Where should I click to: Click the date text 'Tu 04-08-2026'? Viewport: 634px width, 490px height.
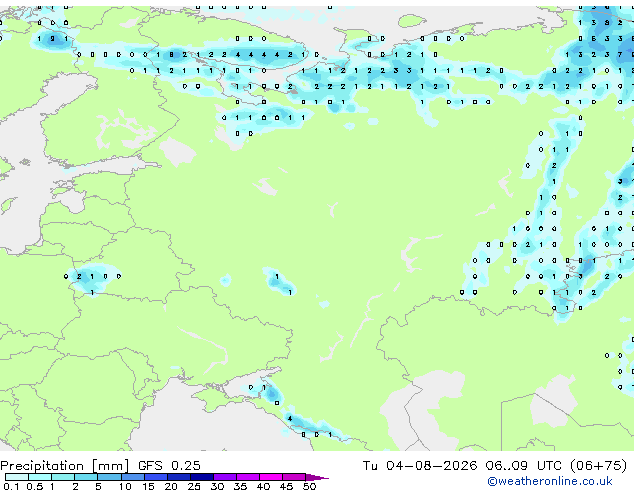tap(420, 466)
